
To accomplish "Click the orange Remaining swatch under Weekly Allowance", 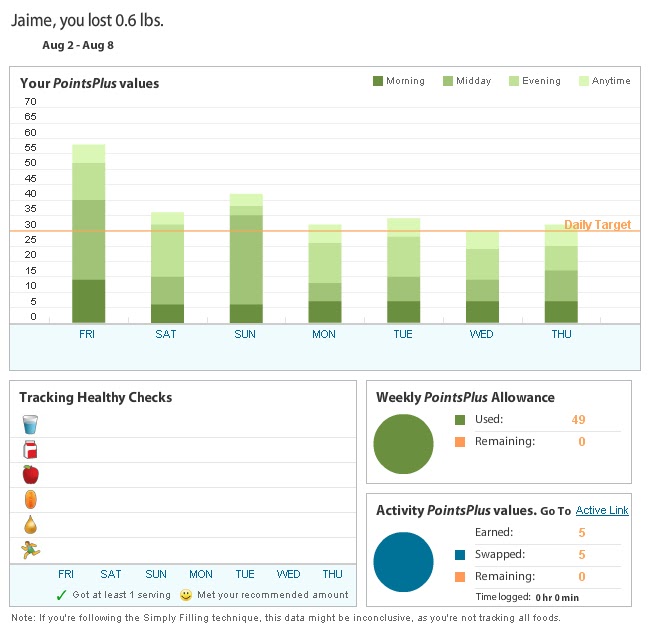I will [x=460, y=442].
